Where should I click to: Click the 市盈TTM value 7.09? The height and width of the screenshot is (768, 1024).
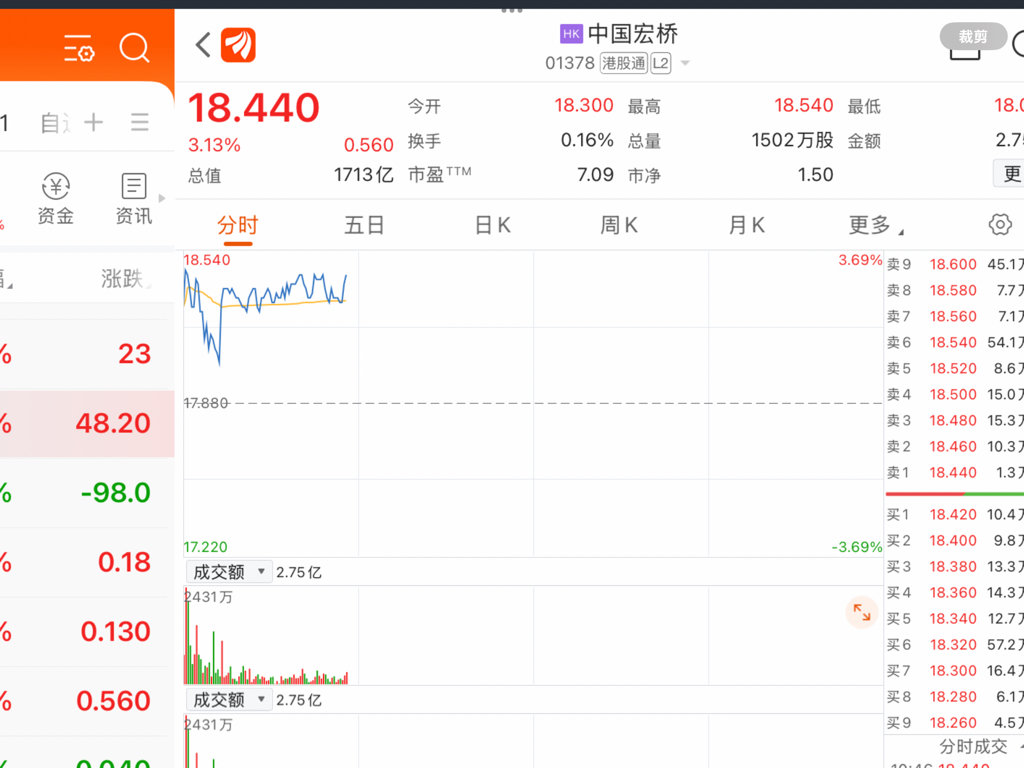click(x=595, y=175)
